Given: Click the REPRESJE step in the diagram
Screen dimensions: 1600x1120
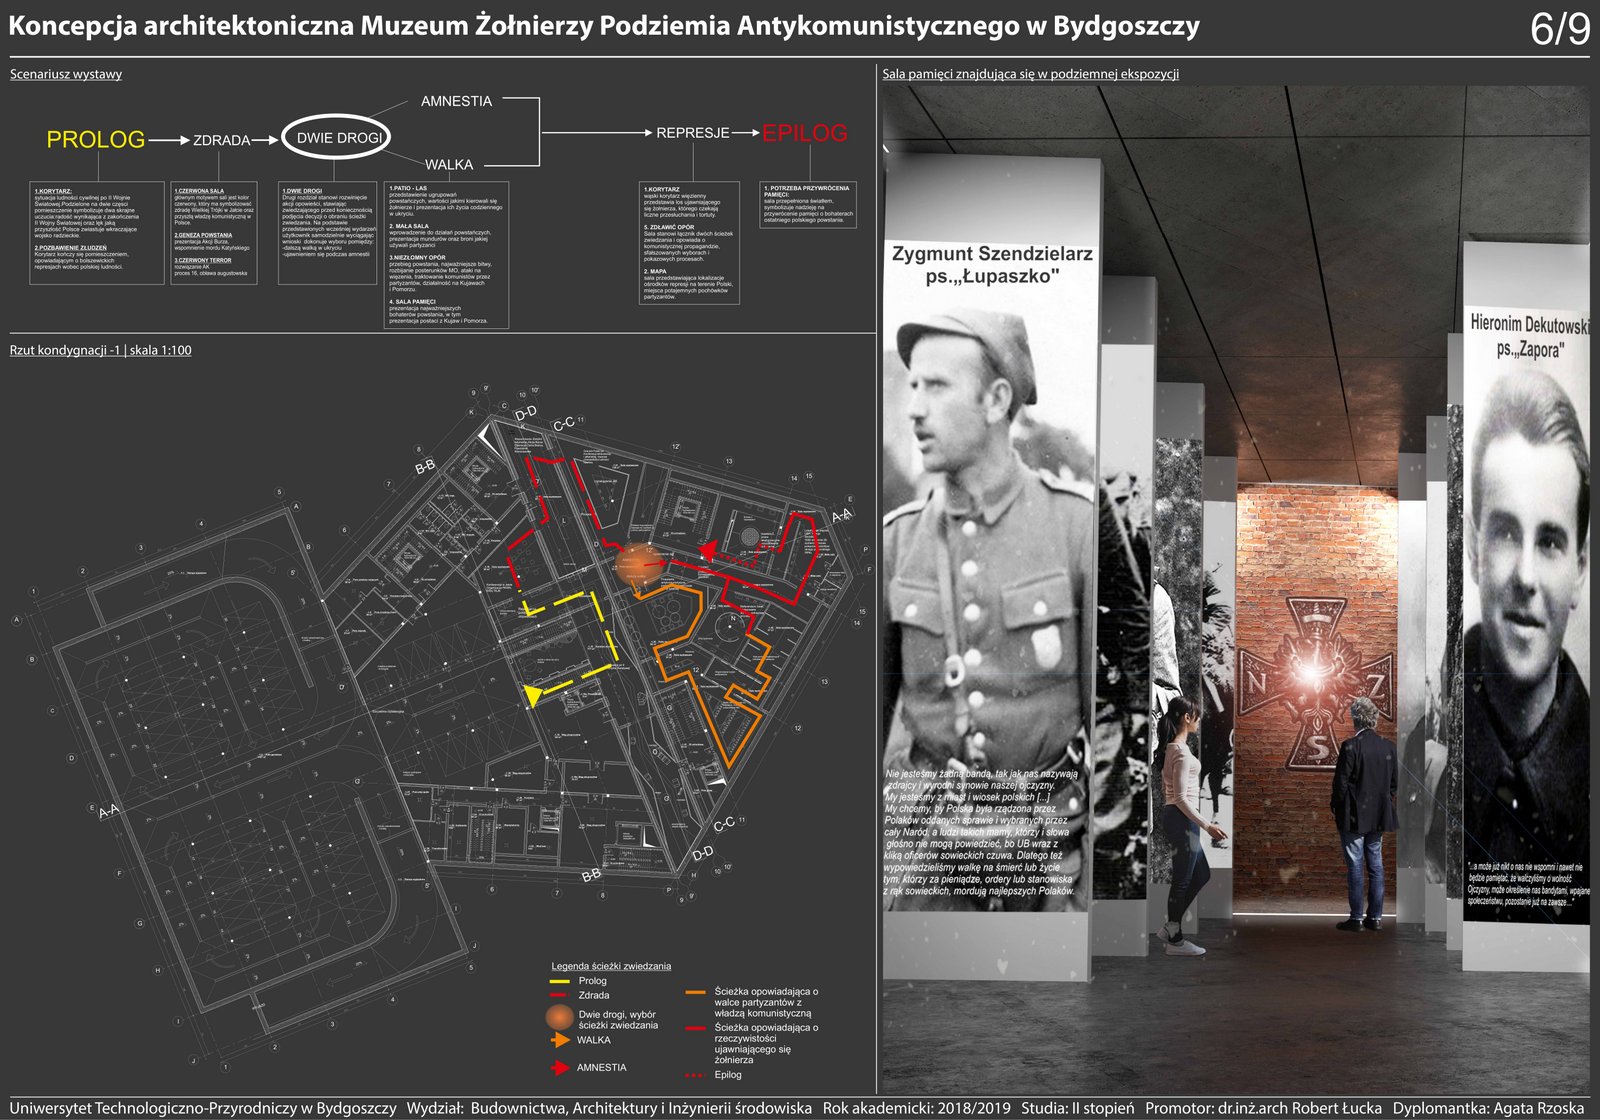Looking at the screenshot, I should (x=692, y=133).
